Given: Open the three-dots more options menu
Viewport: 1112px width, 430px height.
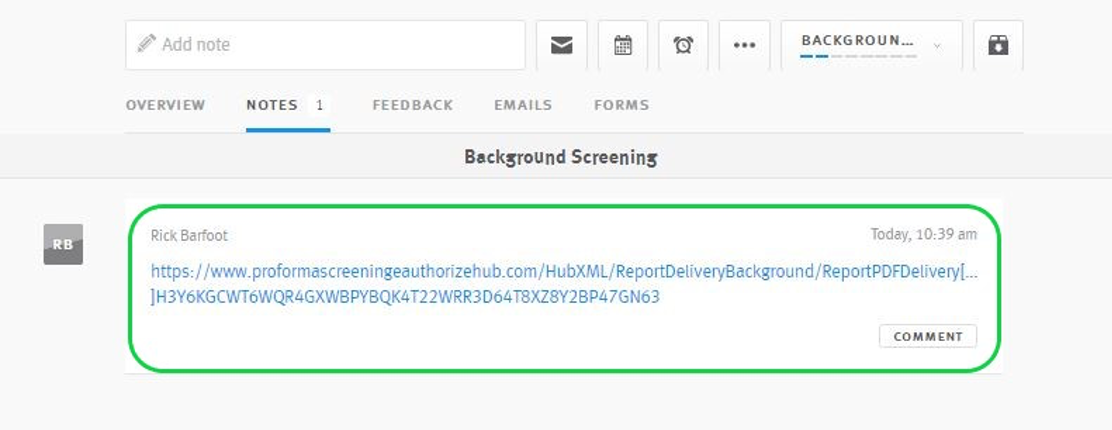Looking at the screenshot, I should 745,45.
